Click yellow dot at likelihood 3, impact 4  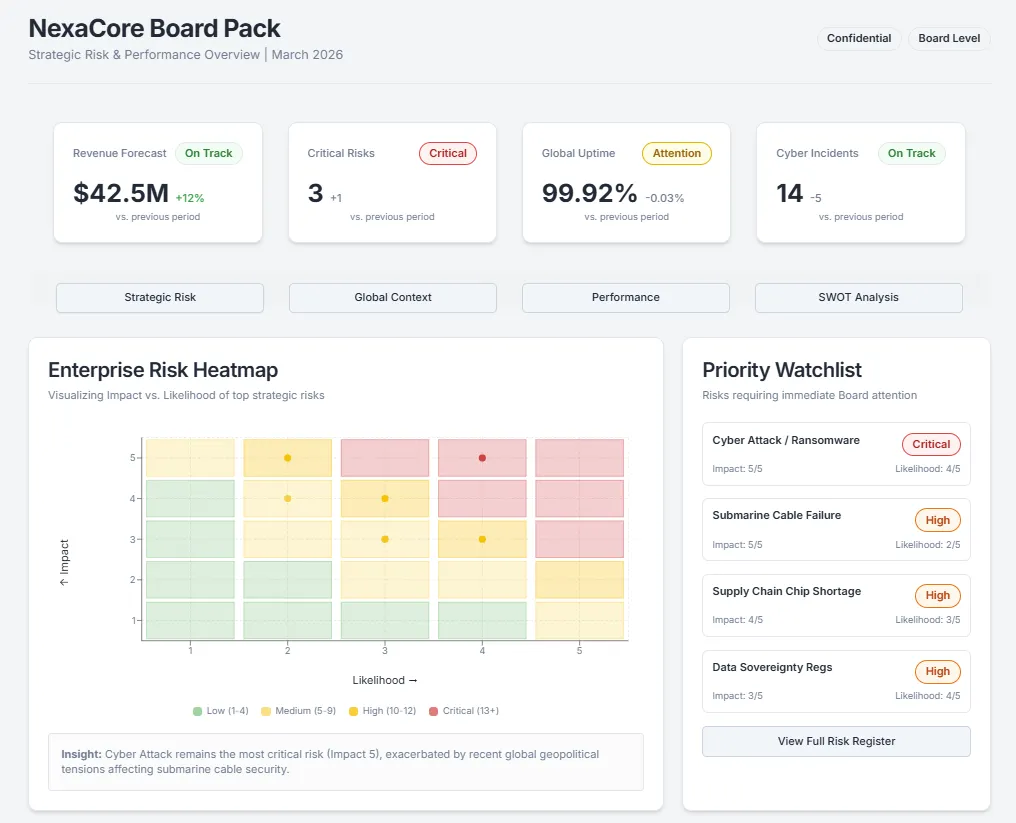(x=385, y=498)
